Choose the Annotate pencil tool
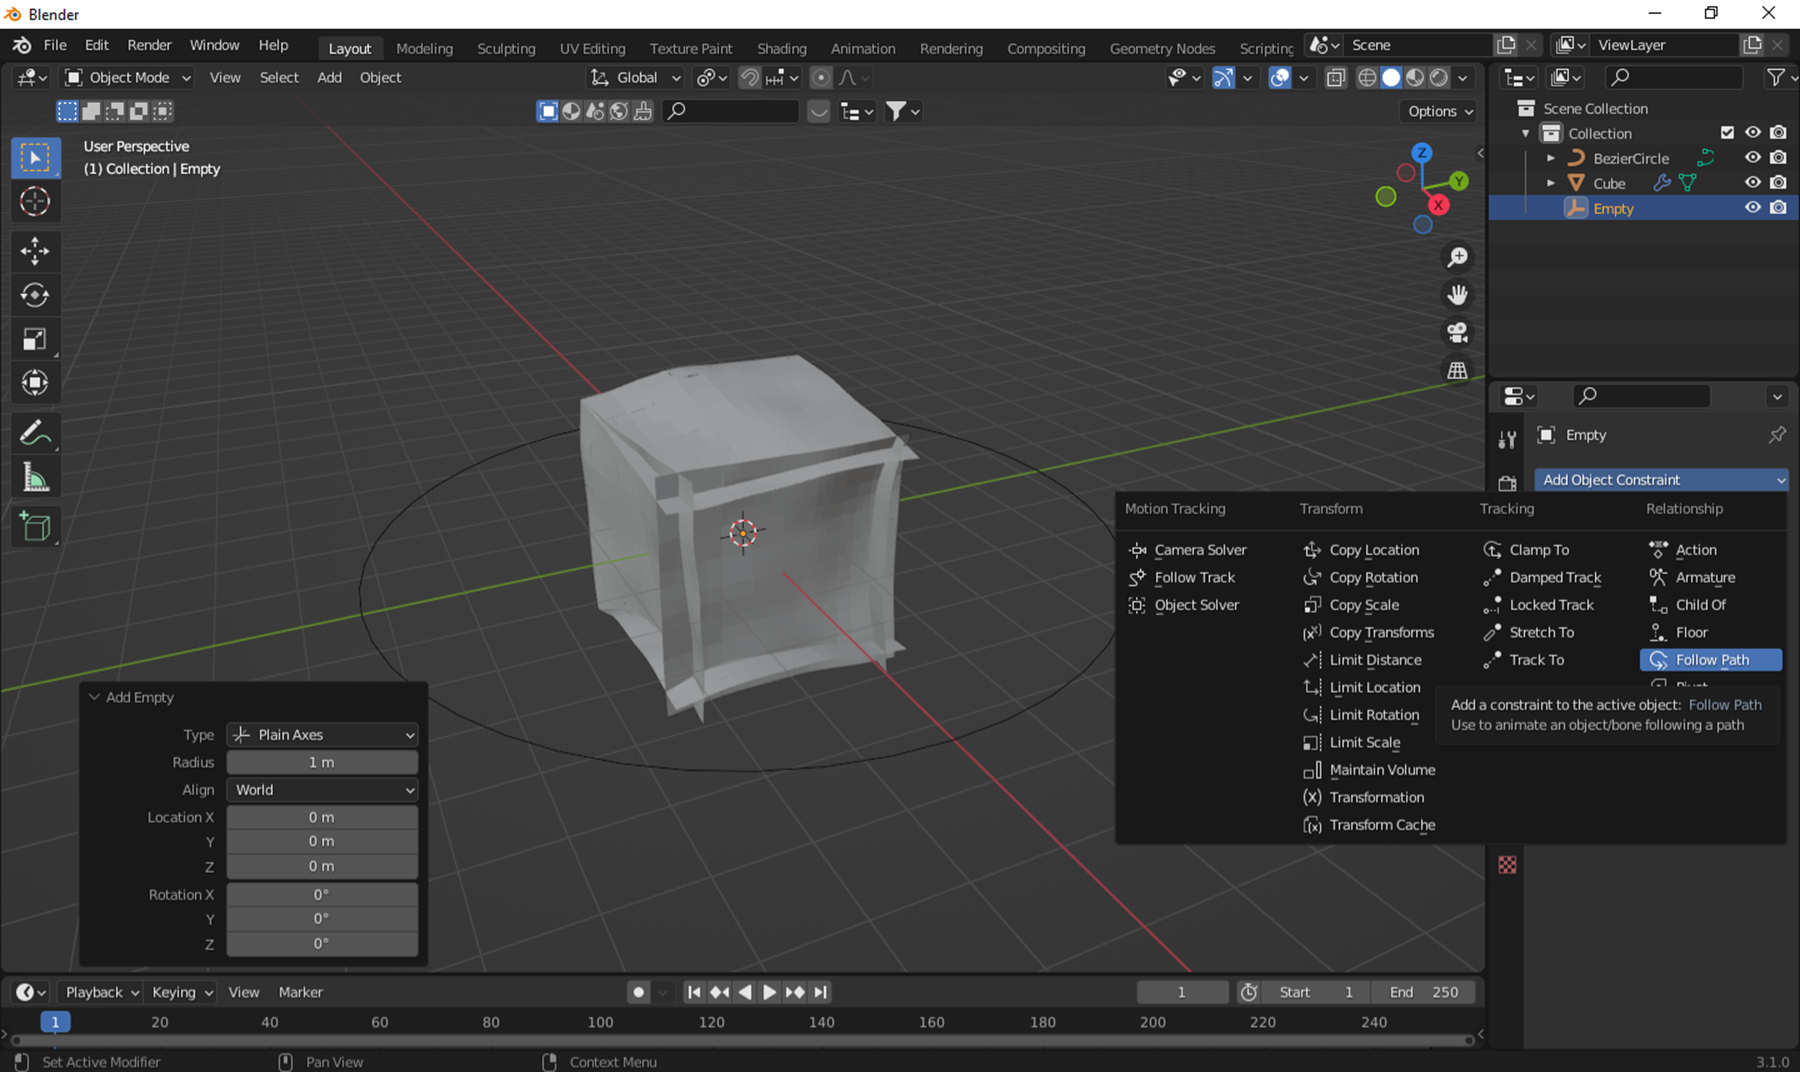The height and width of the screenshot is (1072, 1800). [x=35, y=433]
